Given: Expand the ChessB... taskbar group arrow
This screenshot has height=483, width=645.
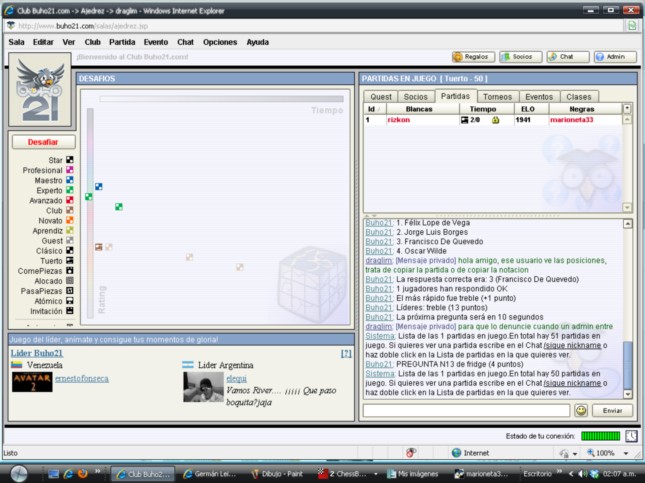Looking at the screenshot, I should (376, 474).
